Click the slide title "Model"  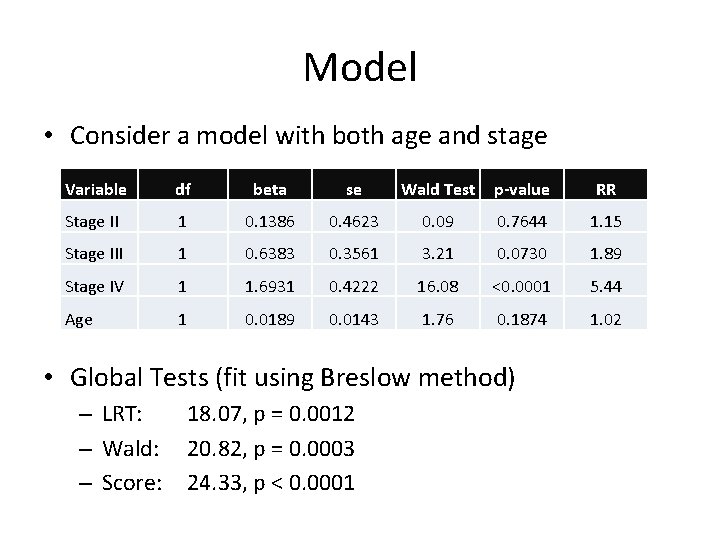pyautogui.click(x=360, y=68)
